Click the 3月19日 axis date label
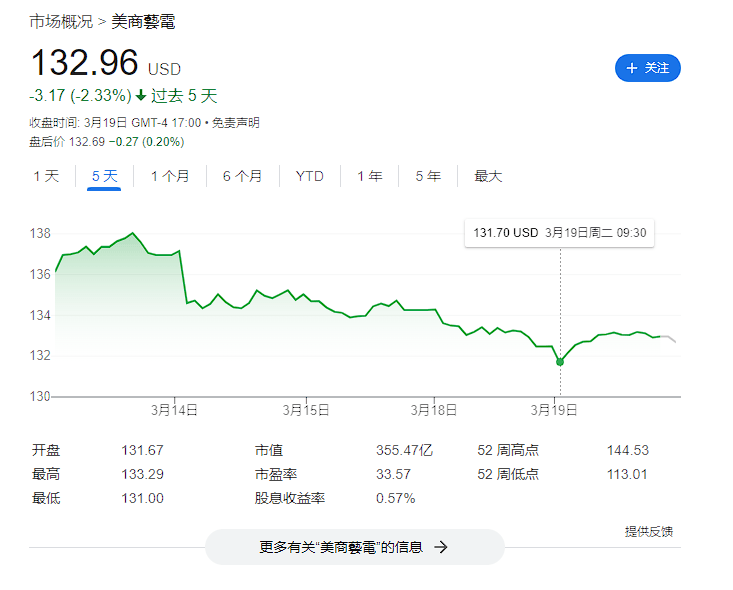 point(554,410)
